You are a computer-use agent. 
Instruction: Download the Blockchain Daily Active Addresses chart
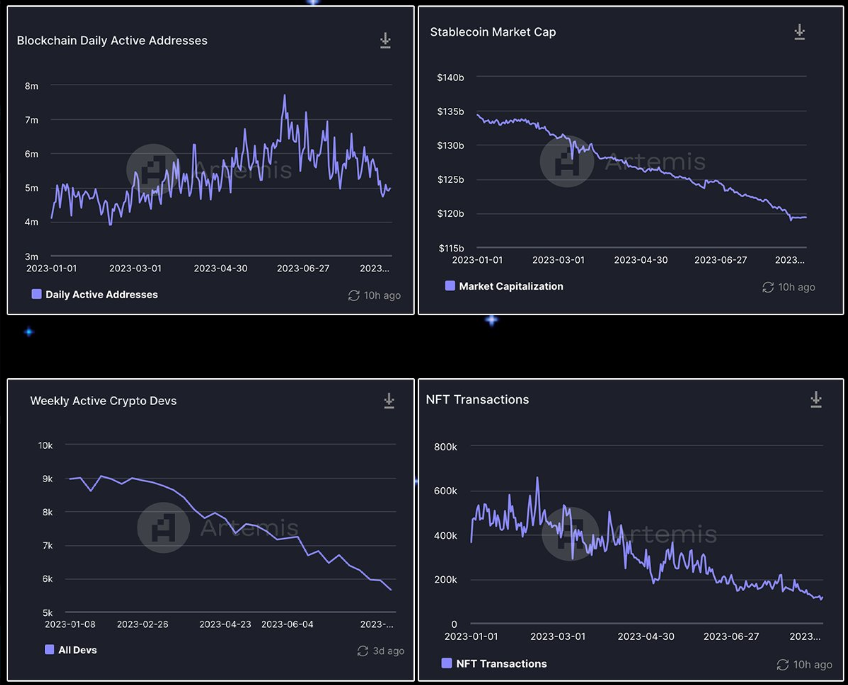tap(385, 41)
